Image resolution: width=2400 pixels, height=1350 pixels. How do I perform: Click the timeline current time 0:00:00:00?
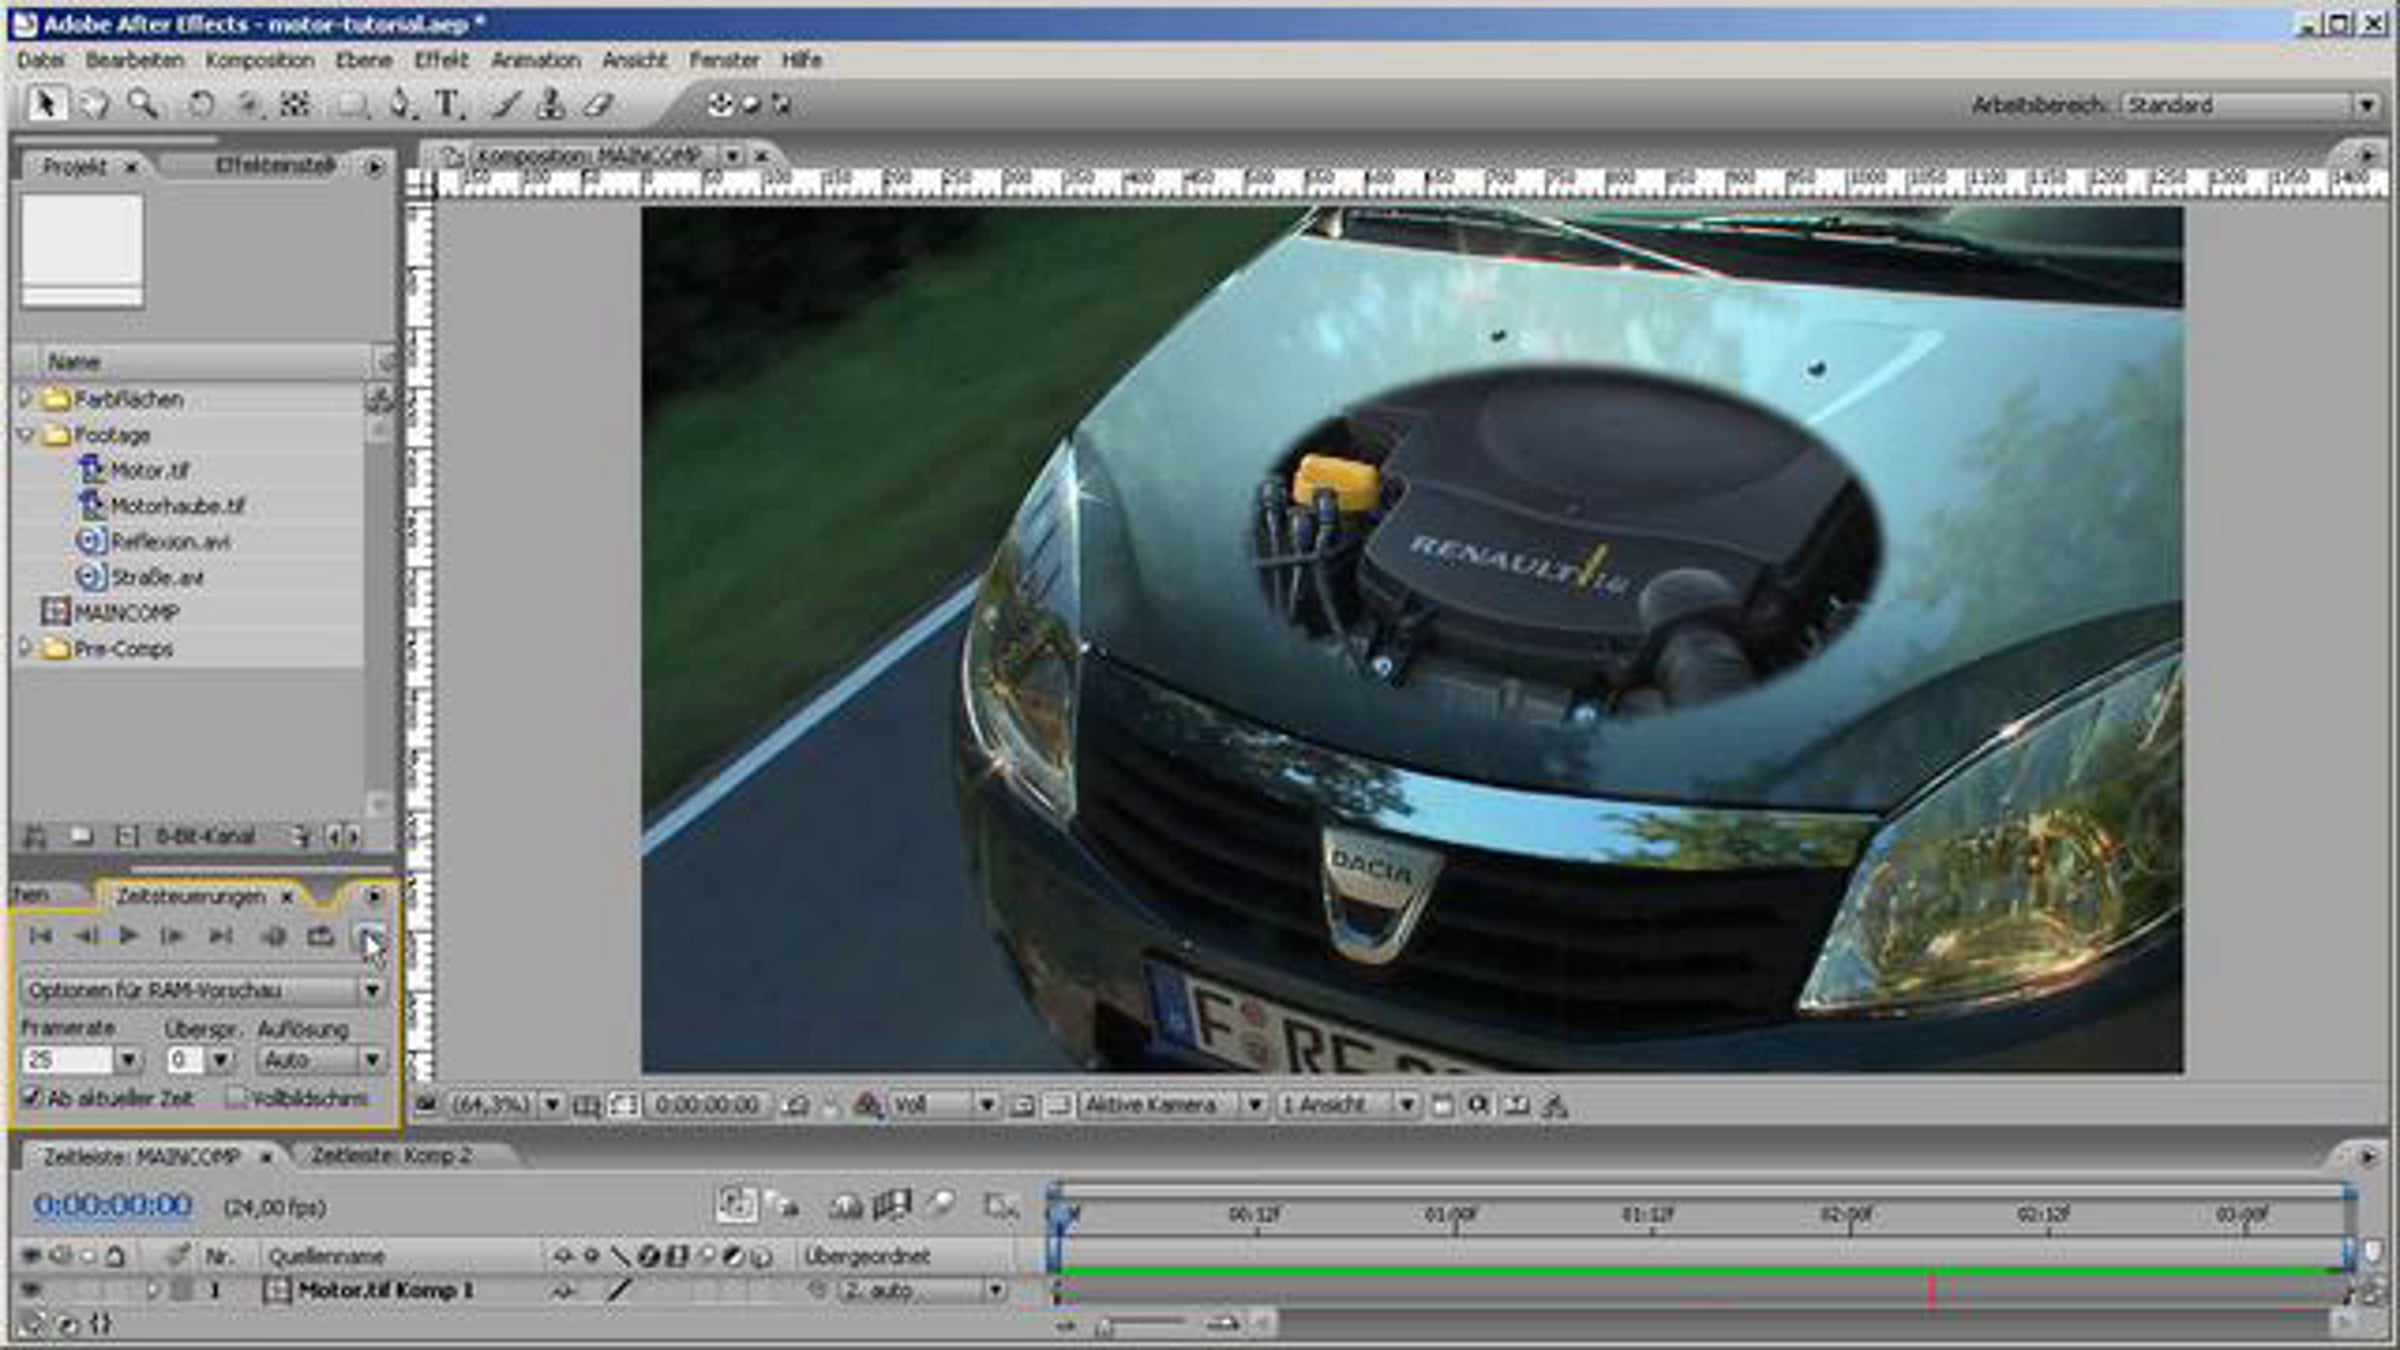pyautogui.click(x=113, y=1206)
